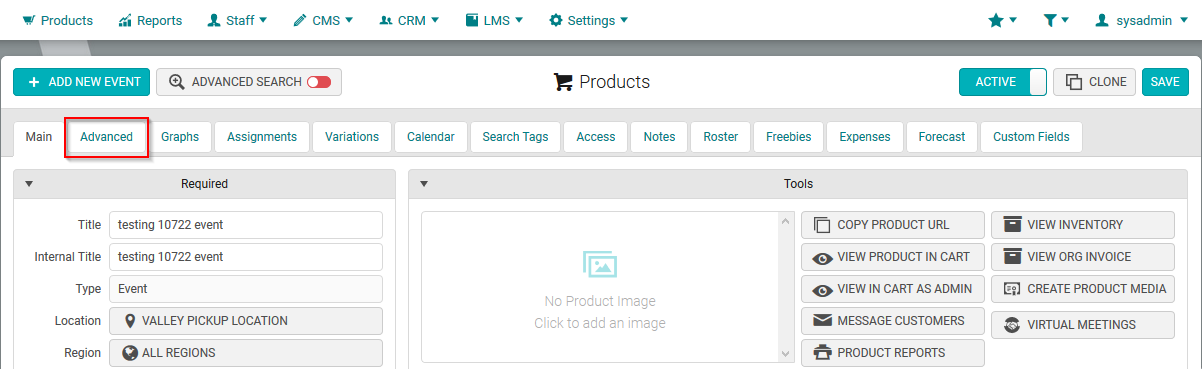Click the Add New Event button
The height and width of the screenshot is (369, 1202).
pos(81,82)
